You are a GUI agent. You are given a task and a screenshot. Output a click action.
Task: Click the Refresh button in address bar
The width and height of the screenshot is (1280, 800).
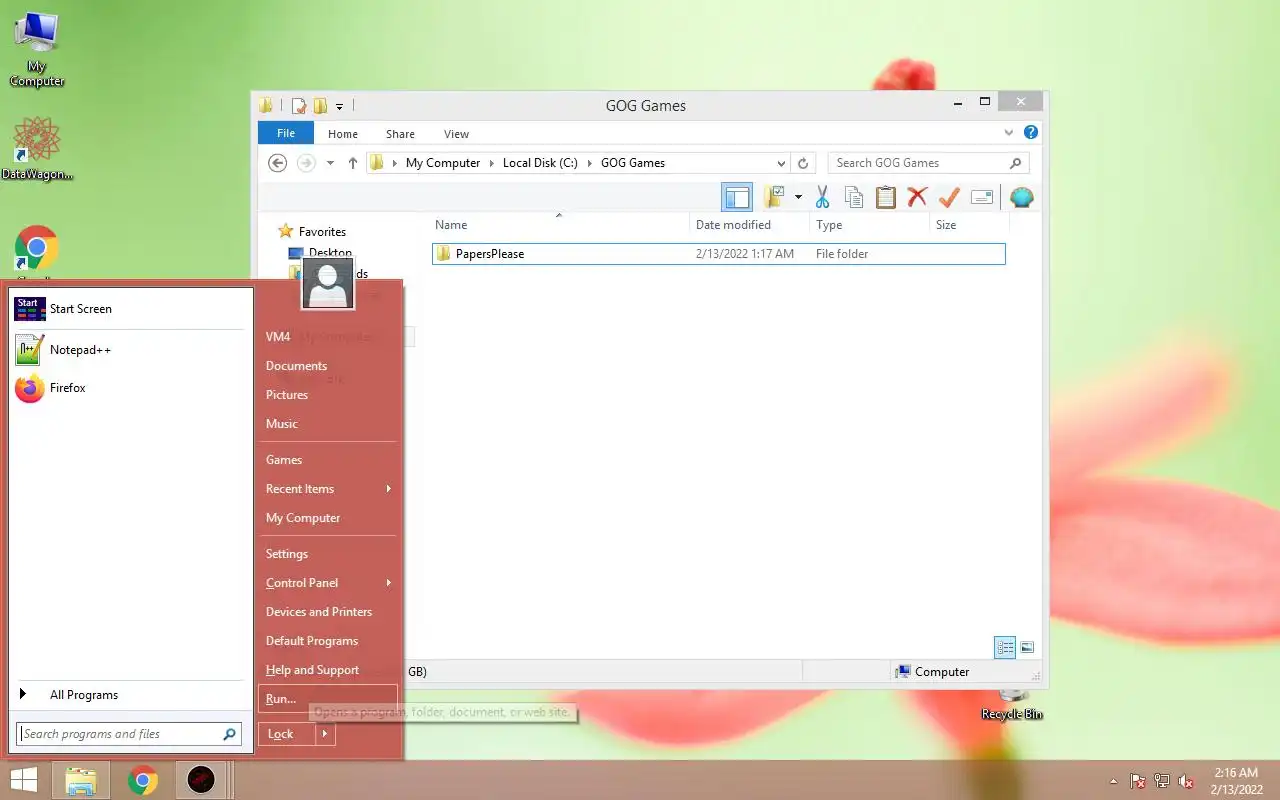pos(803,163)
